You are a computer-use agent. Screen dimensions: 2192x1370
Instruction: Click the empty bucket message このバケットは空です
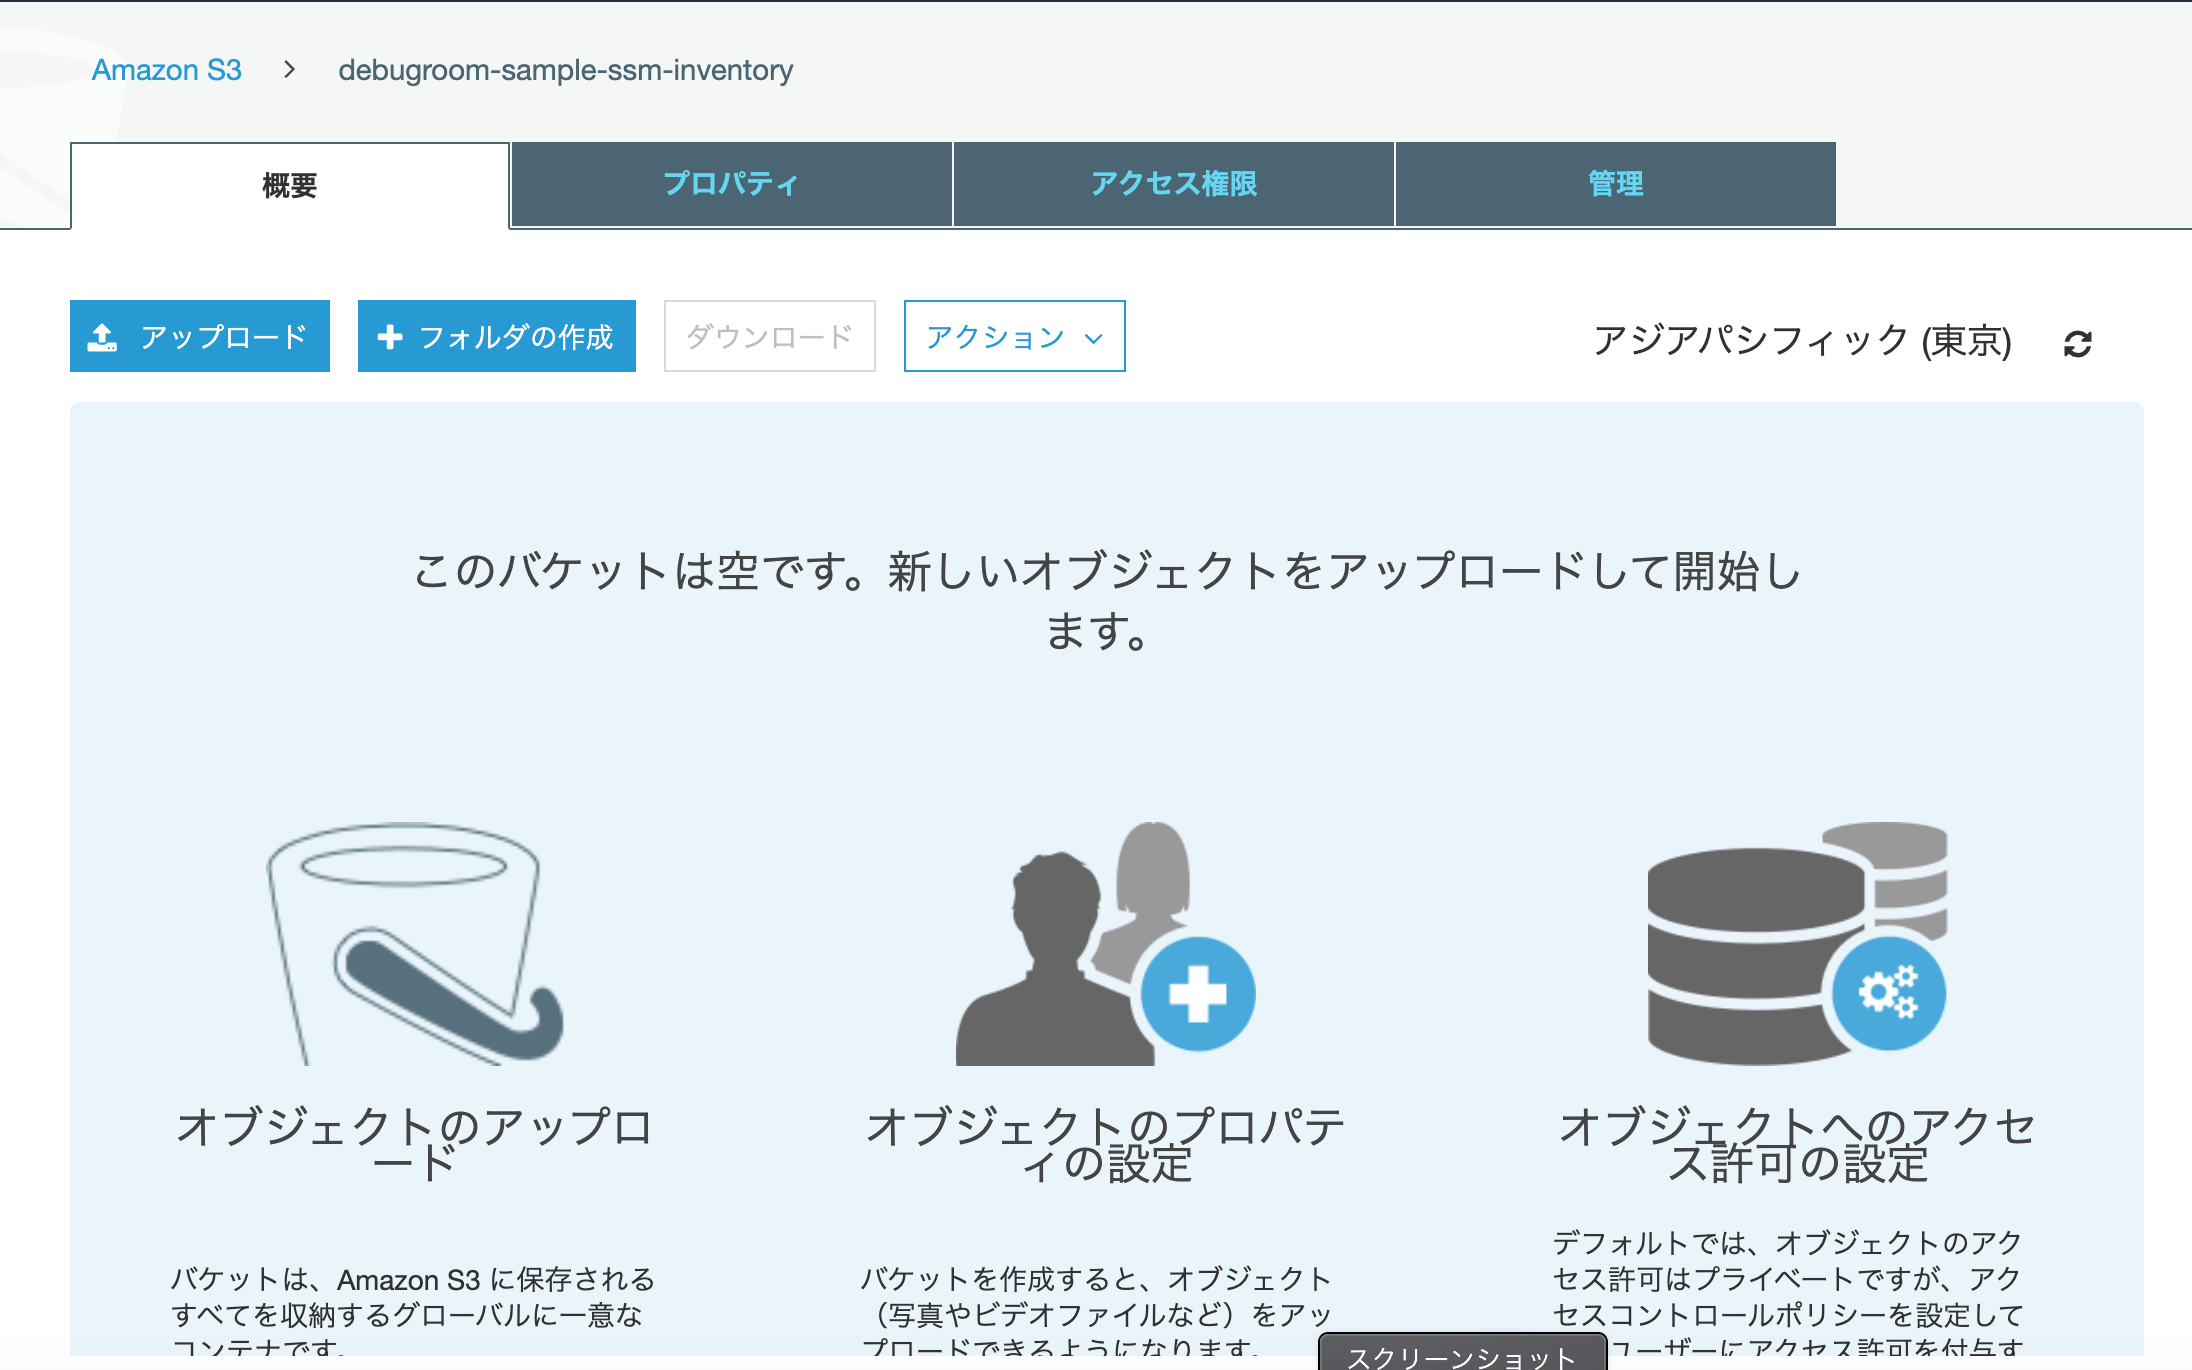point(1106,600)
